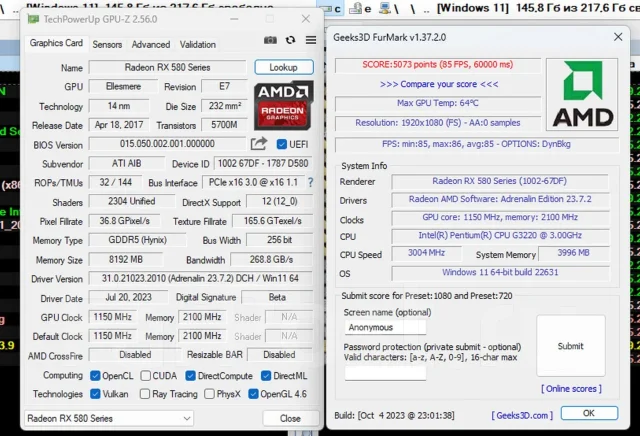Open the Radeon RX 580 Series GPU dropdown
This screenshot has height=436, width=640.
pos(109,418)
